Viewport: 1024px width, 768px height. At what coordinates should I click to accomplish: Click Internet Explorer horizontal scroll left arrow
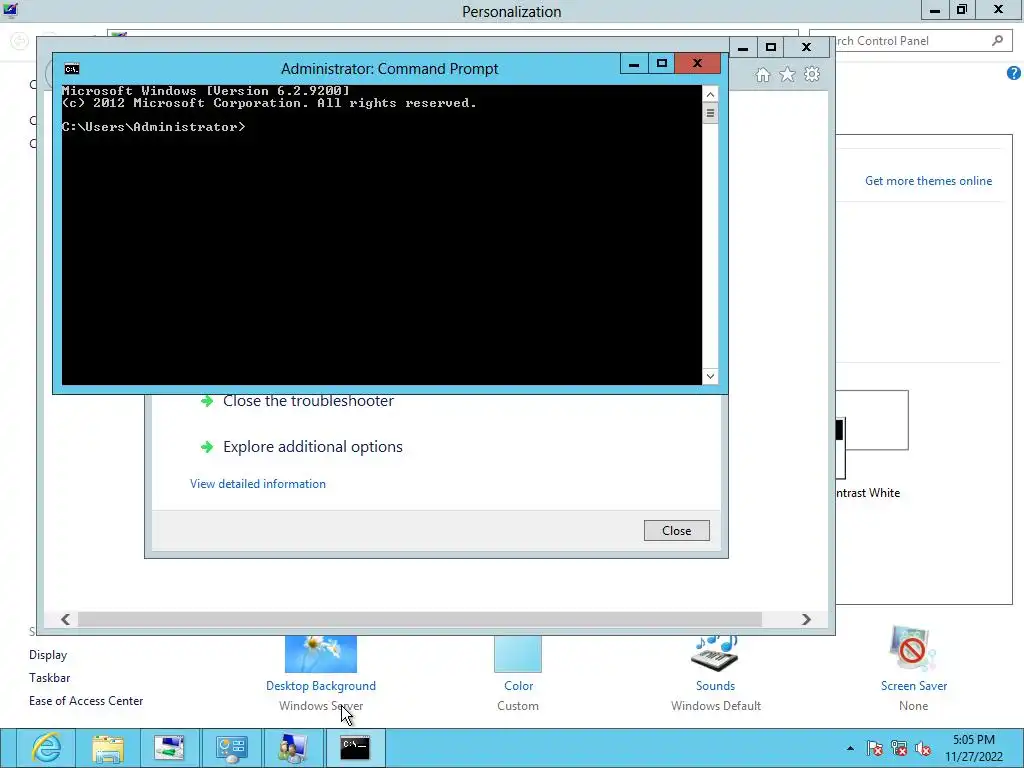pyautogui.click(x=65, y=619)
